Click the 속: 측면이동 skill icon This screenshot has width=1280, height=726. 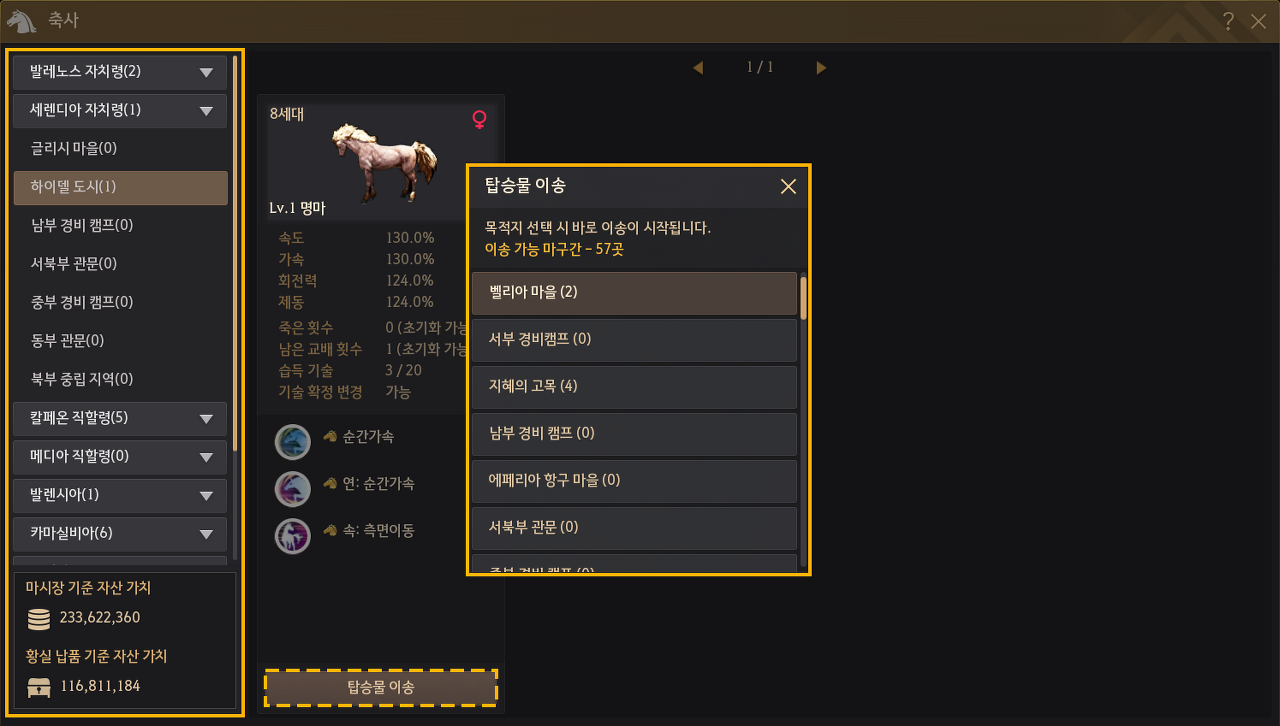(293, 536)
